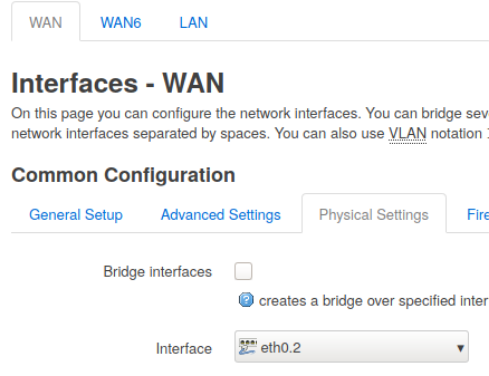Open the General Setup tab
The width and height of the screenshot is (489, 376).
click(76, 215)
